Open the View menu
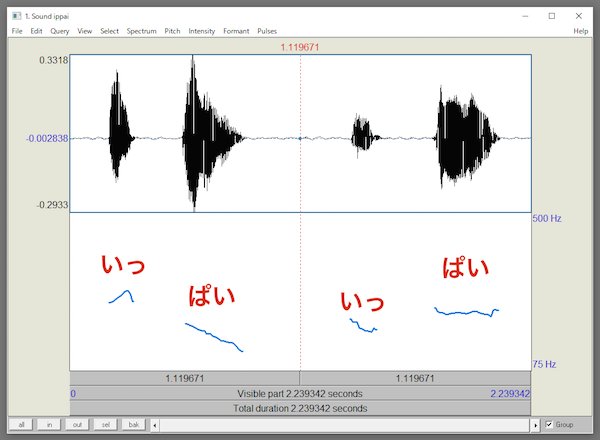The width and height of the screenshot is (600, 440). pos(85,31)
